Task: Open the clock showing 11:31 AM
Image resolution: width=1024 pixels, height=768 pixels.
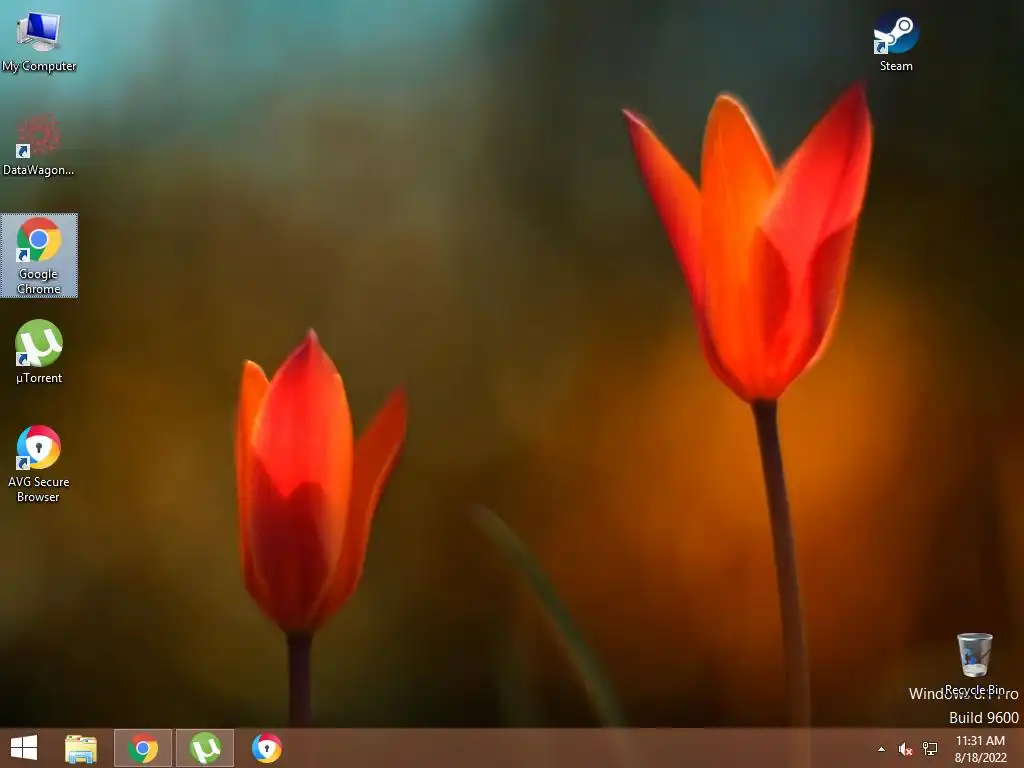Action: [980, 749]
